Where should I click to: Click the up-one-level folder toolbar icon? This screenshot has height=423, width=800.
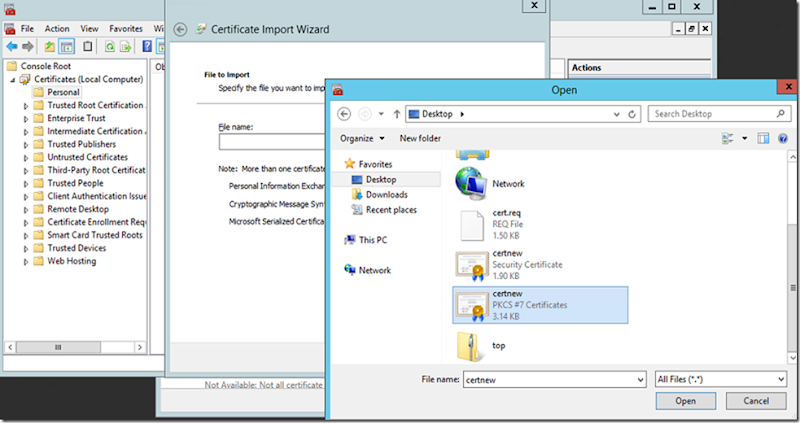point(50,47)
